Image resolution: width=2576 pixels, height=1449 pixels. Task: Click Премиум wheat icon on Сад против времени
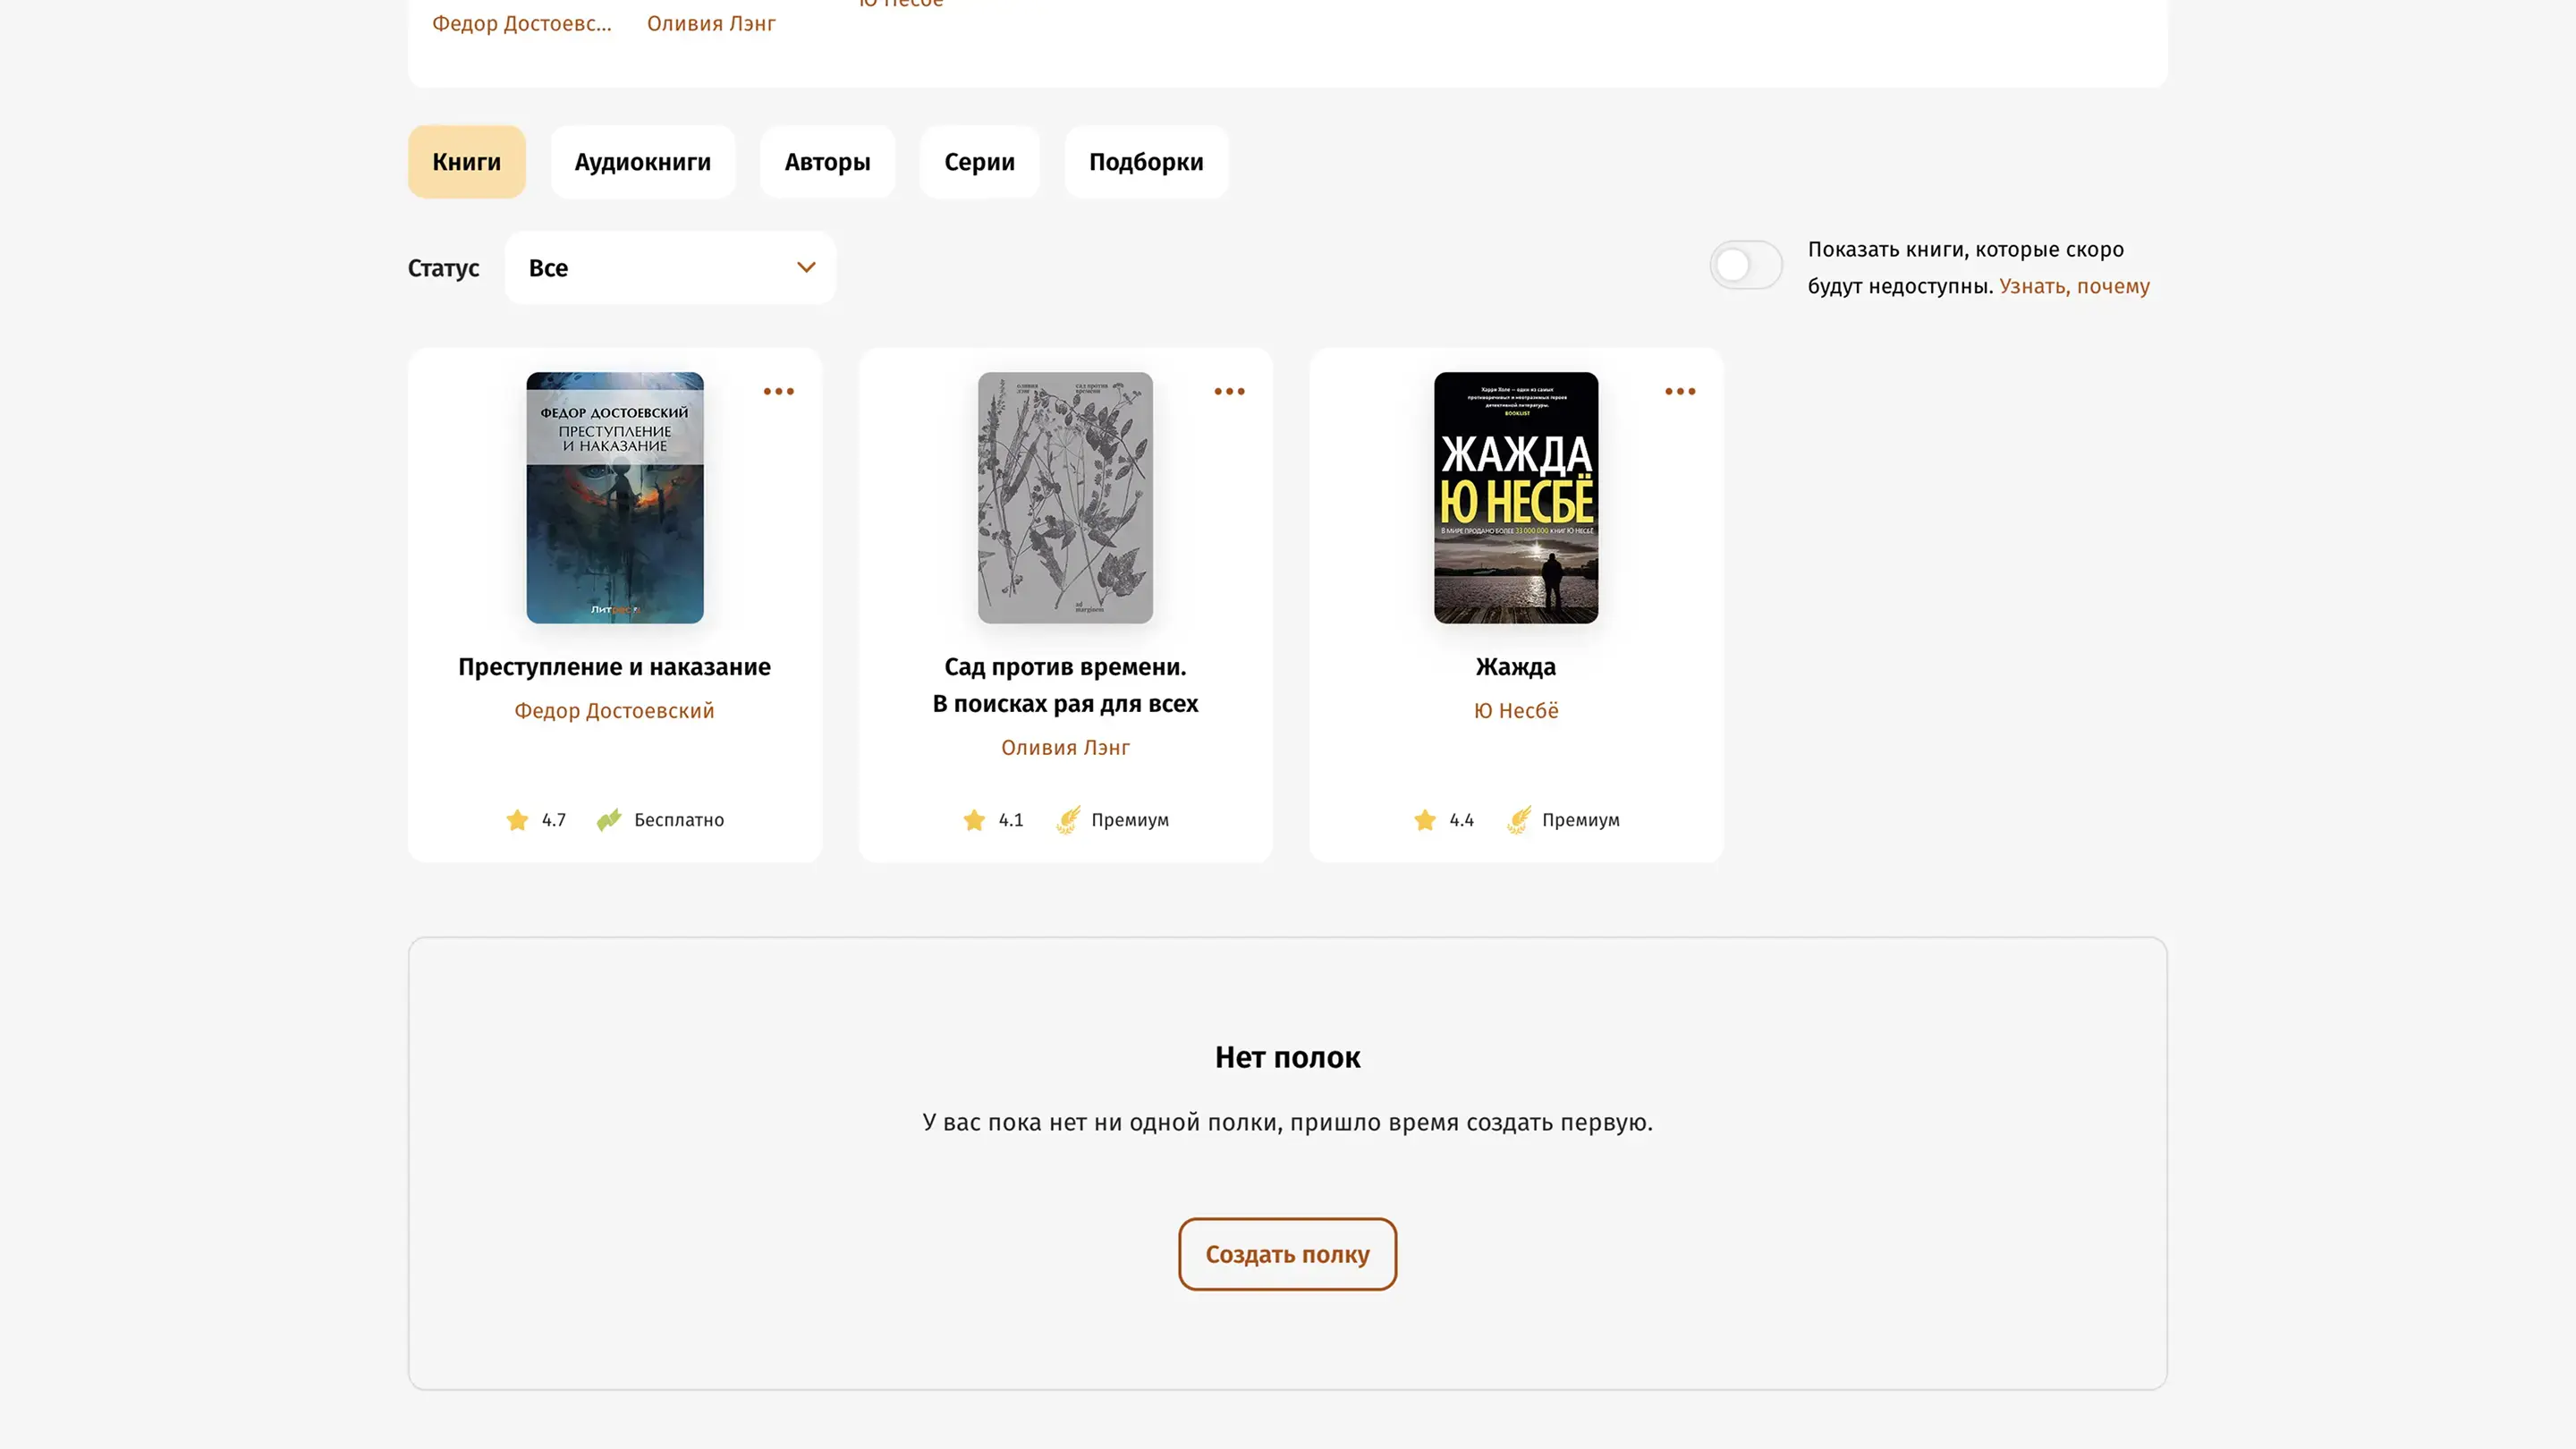(1068, 820)
